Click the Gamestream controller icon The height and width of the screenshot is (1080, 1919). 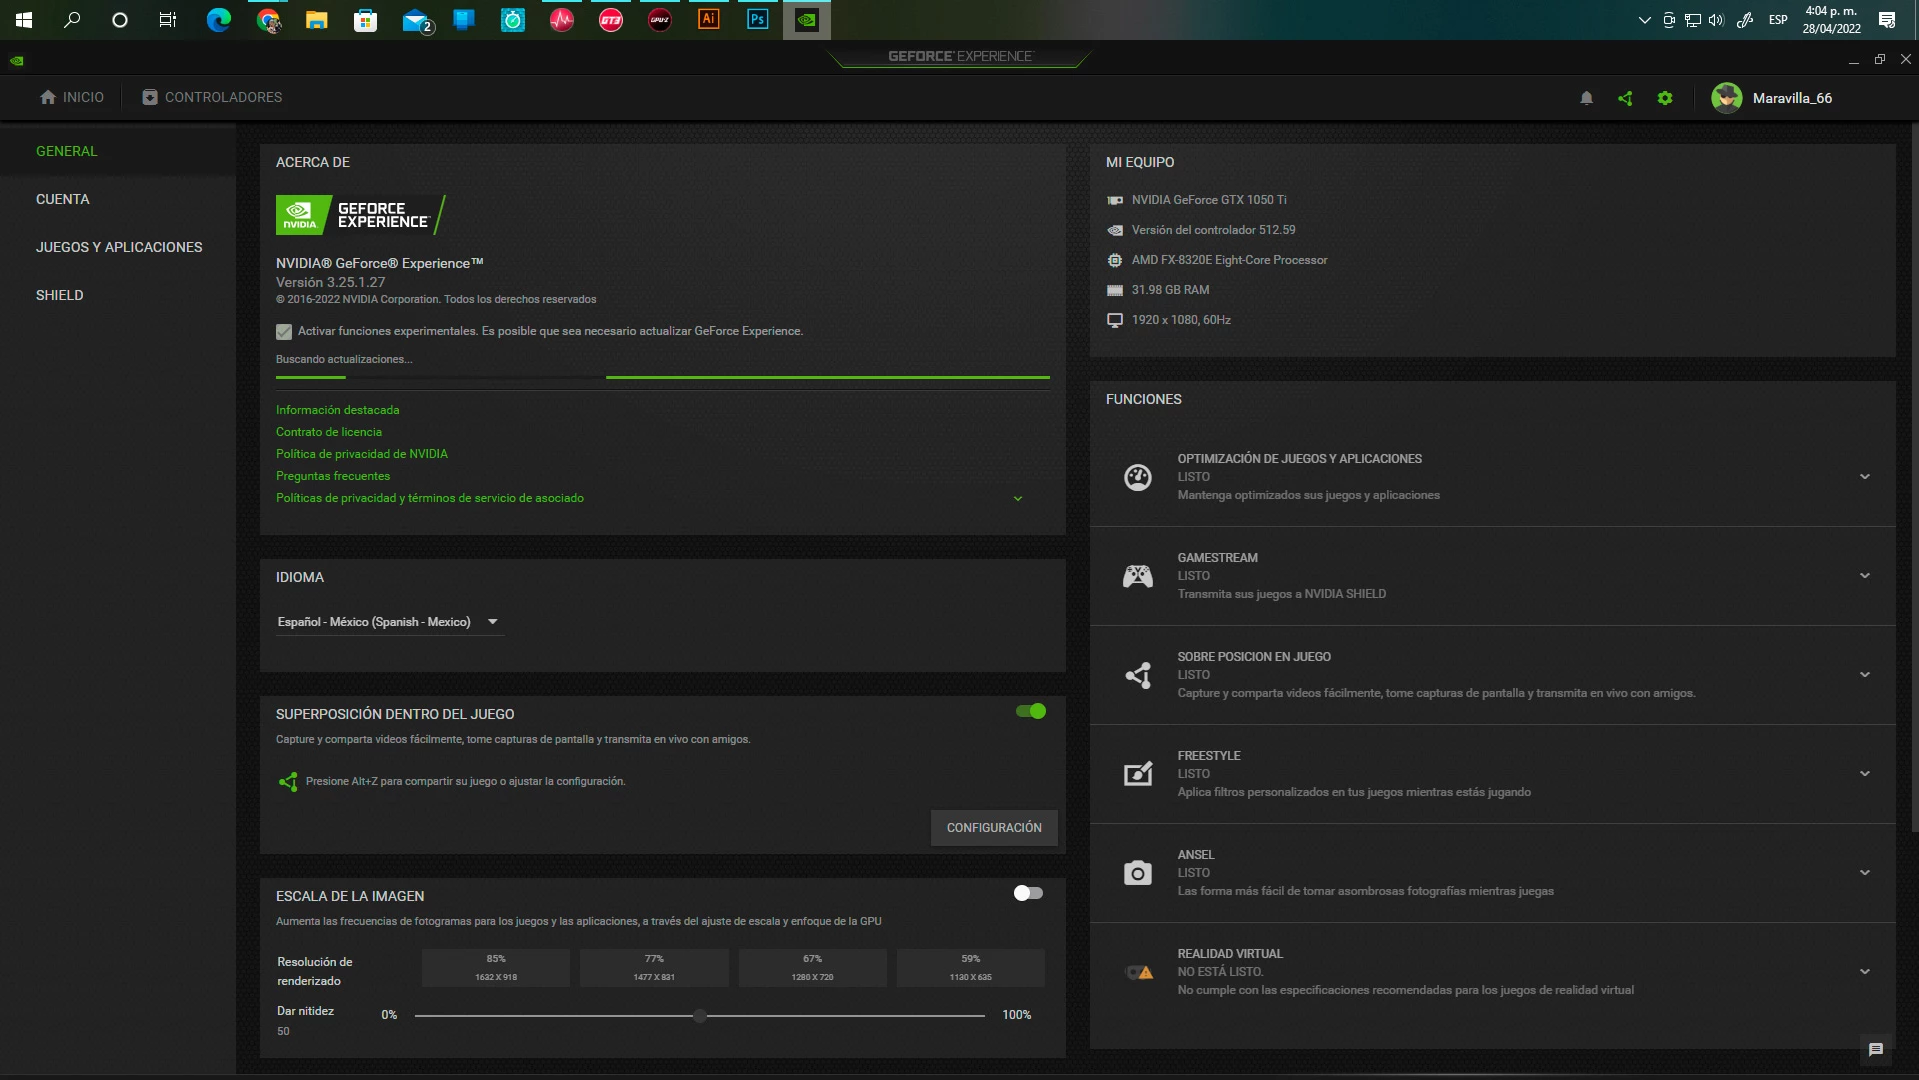1138,576
